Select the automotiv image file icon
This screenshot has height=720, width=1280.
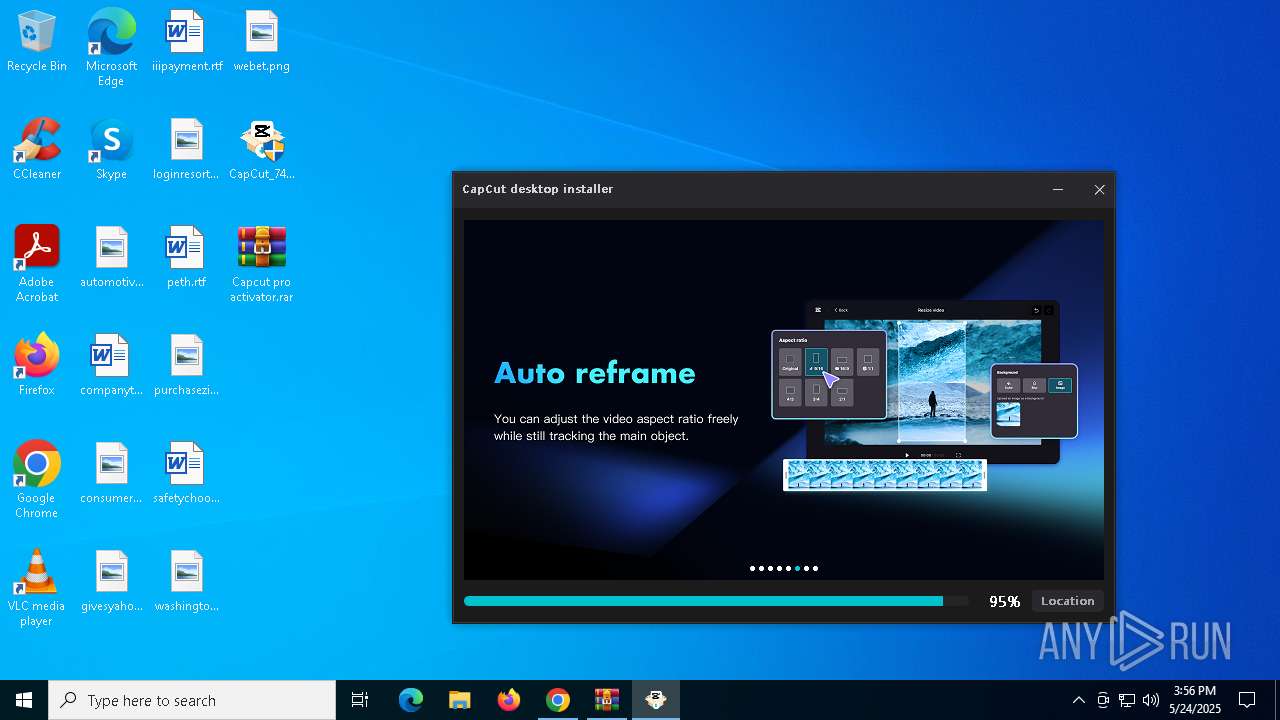(x=111, y=258)
